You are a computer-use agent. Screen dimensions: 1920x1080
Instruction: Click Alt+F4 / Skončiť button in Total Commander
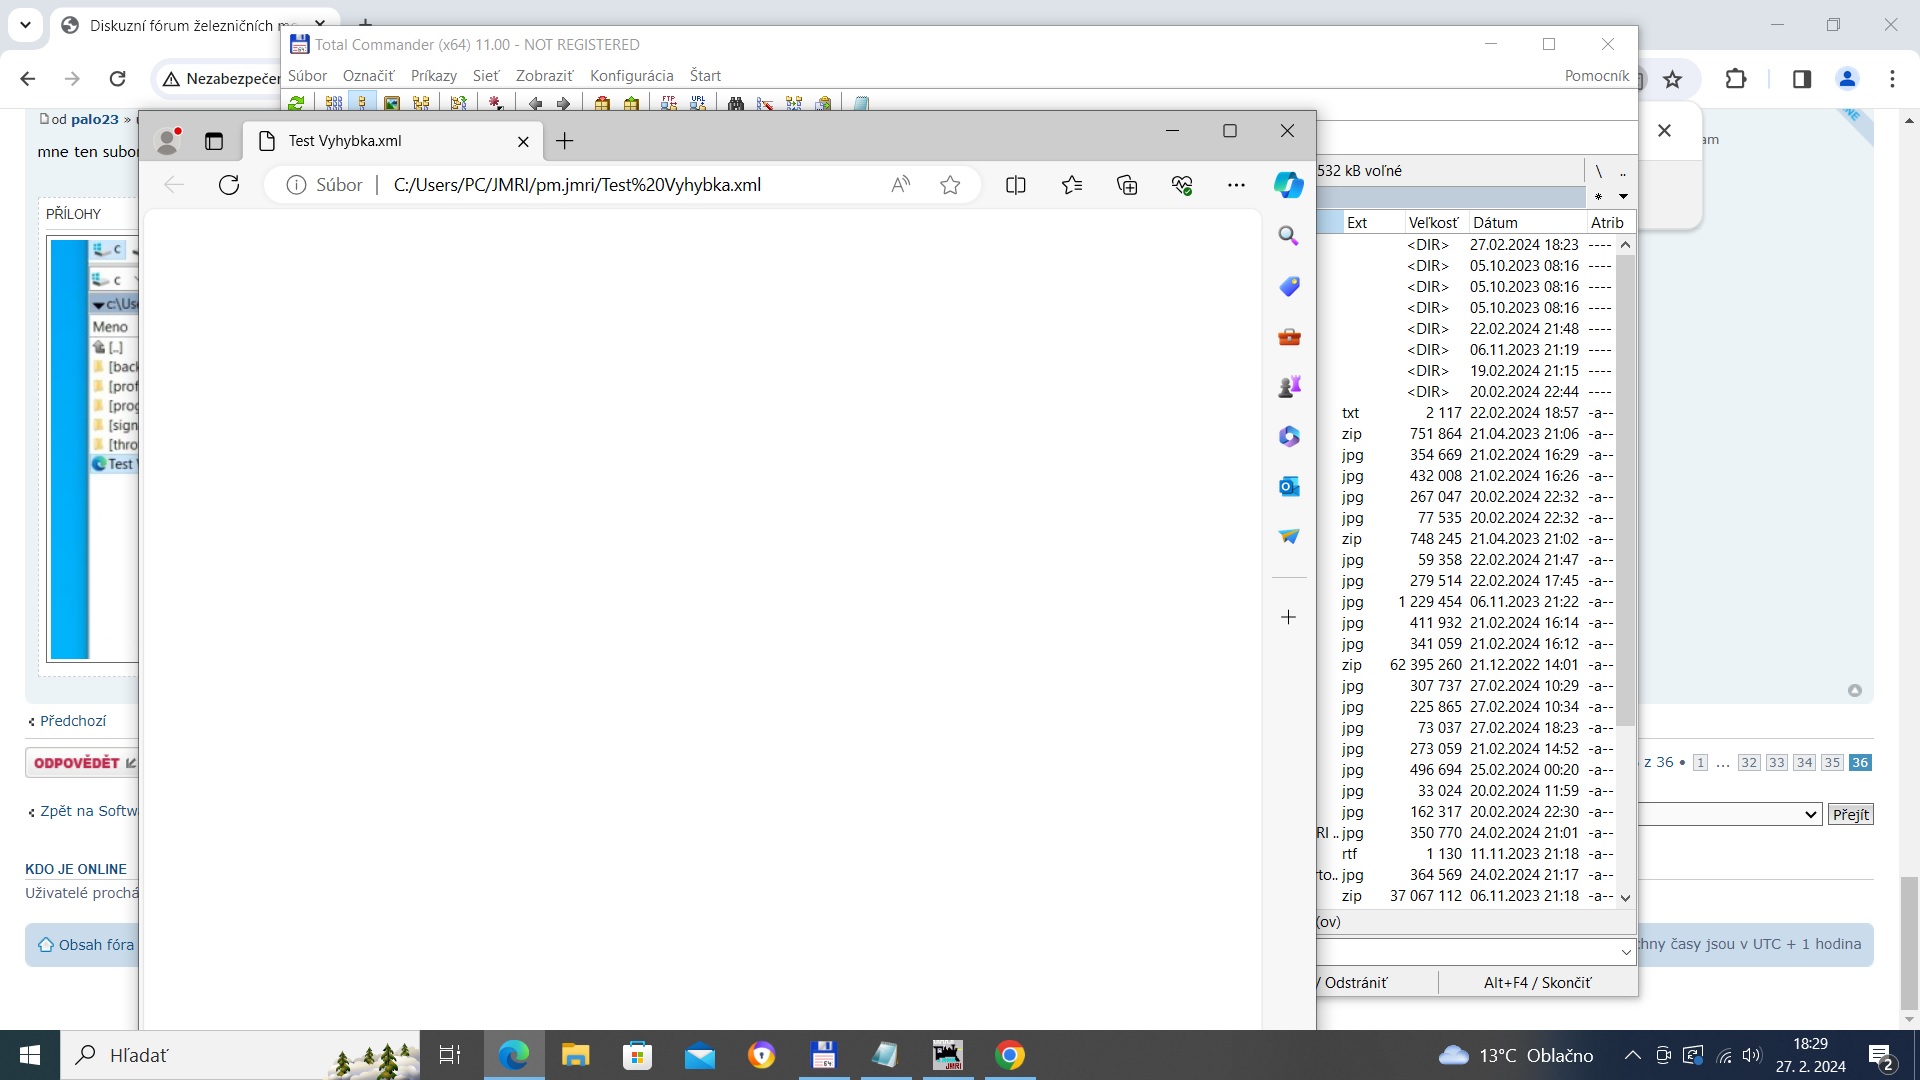tap(1537, 983)
